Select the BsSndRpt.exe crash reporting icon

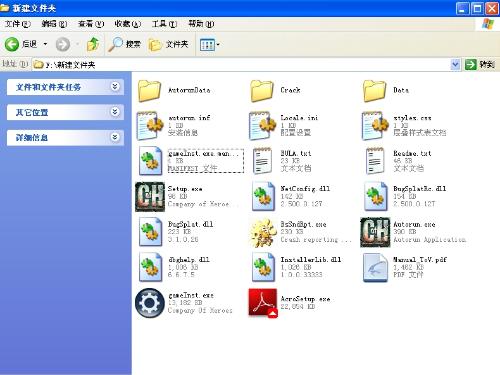click(x=263, y=232)
